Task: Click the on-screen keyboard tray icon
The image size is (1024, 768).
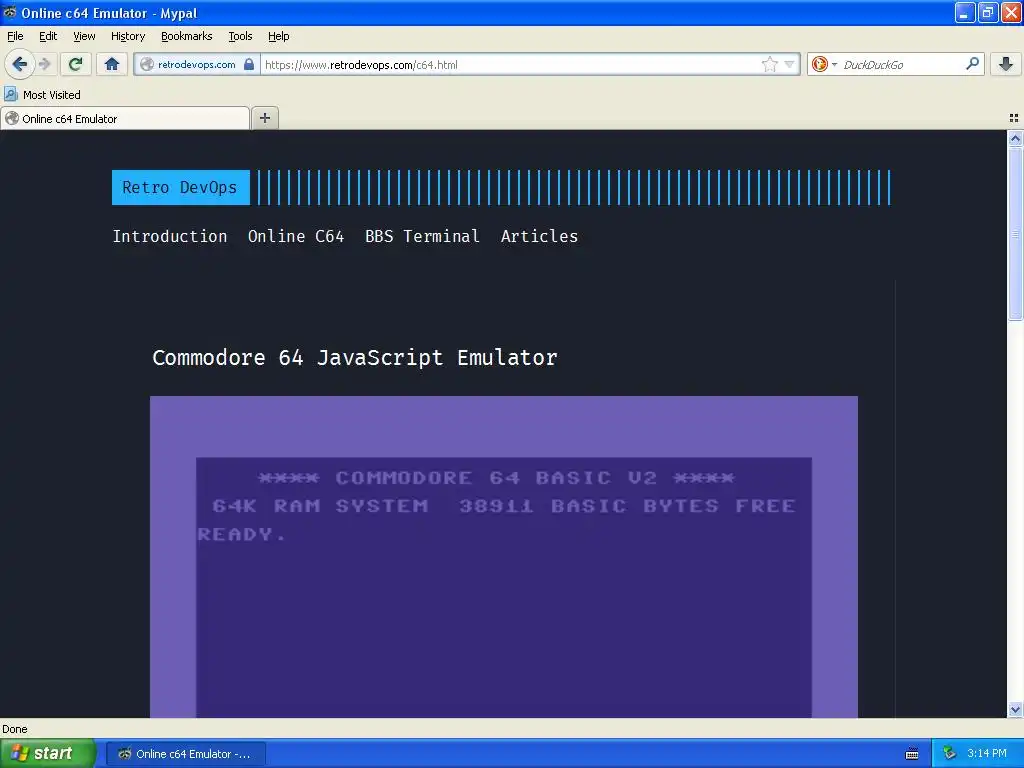Action: 912,754
